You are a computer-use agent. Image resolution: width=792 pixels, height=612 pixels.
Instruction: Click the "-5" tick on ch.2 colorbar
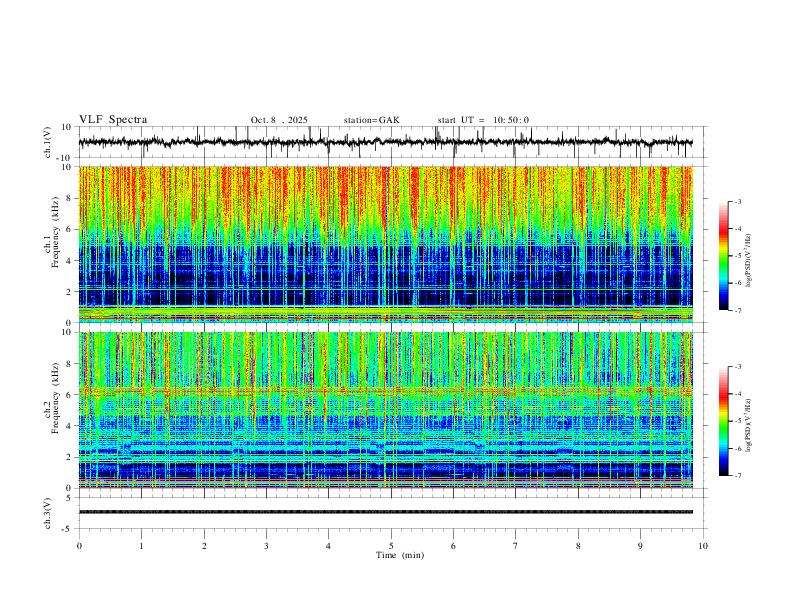[x=737, y=421]
